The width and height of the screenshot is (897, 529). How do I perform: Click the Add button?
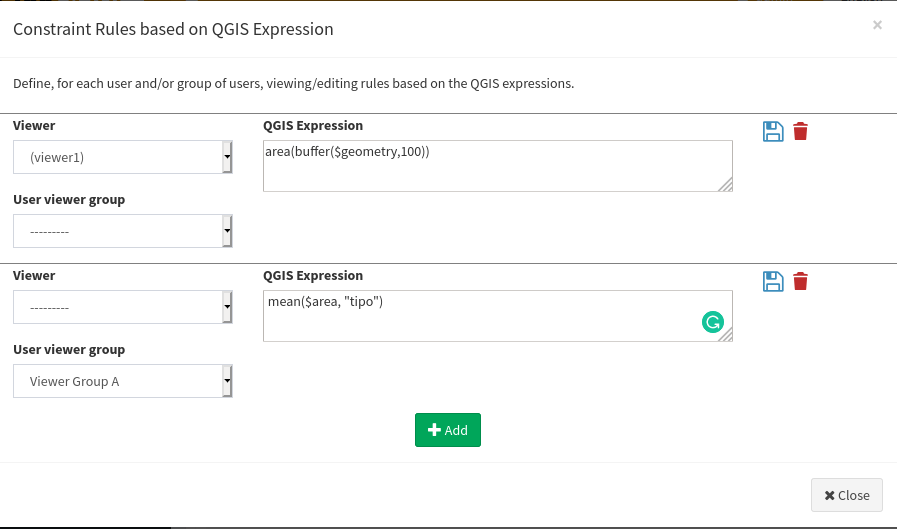click(x=448, y=430)
